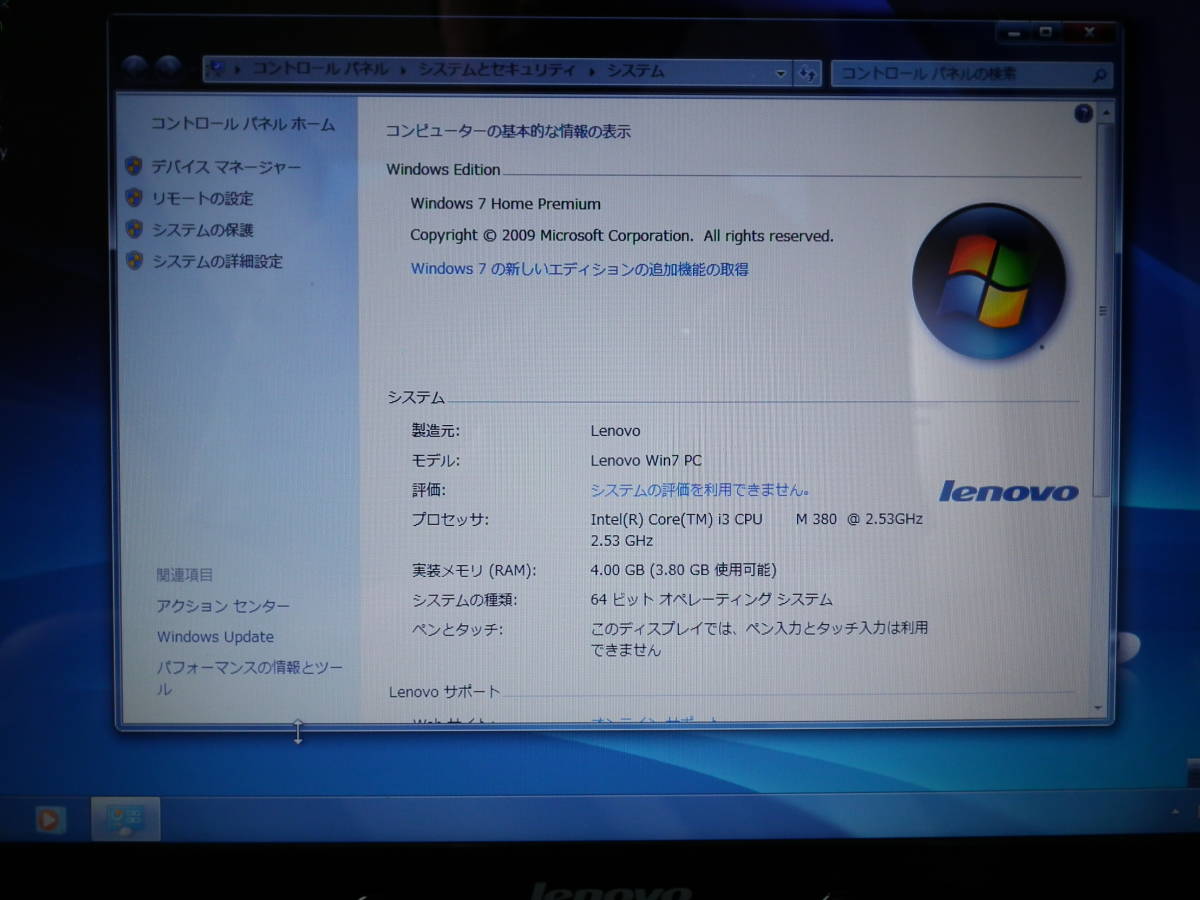Open the blue help question mark icon
Viewport: 1200px width, 900px height.
pyautogui.click(x=1083, y=114)
